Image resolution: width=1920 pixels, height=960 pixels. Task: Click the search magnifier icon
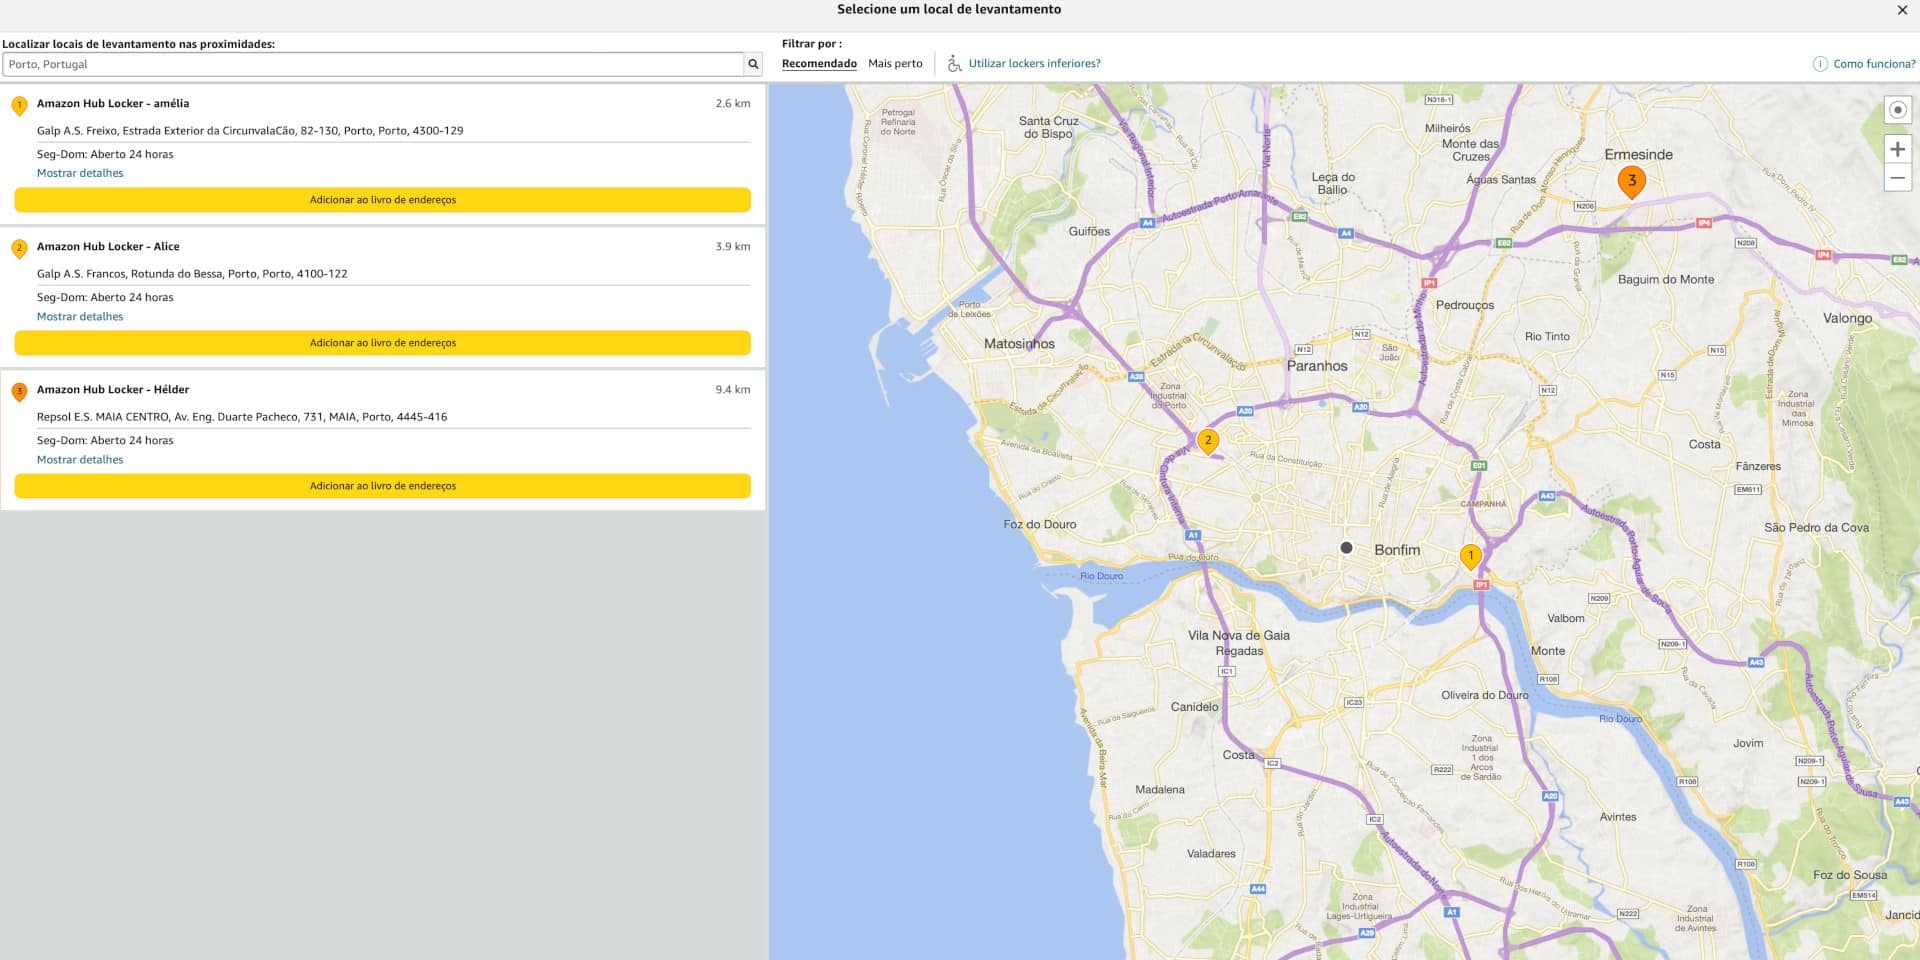(753, 64)
